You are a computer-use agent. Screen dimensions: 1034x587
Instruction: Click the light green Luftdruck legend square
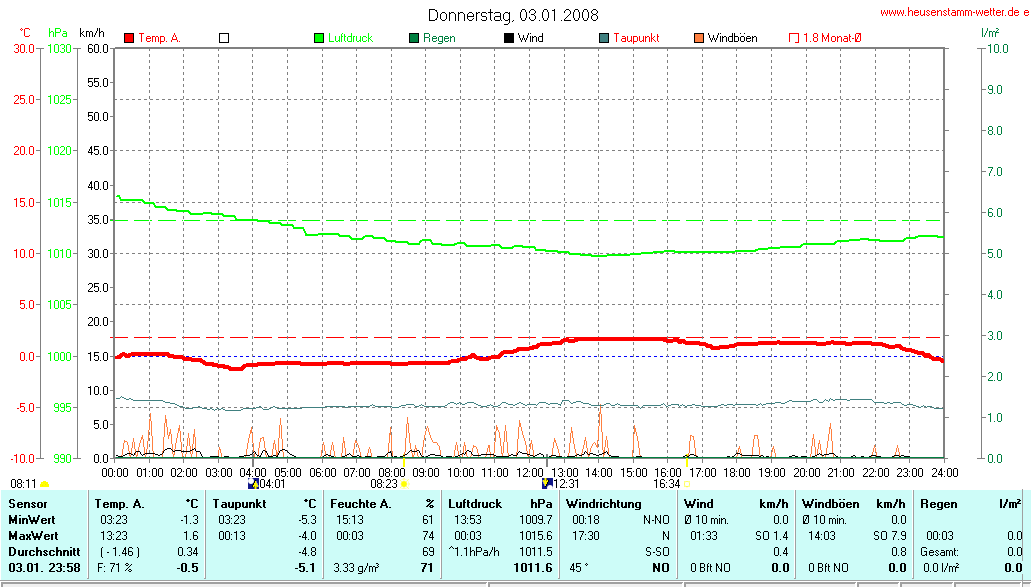click(319, 38)
